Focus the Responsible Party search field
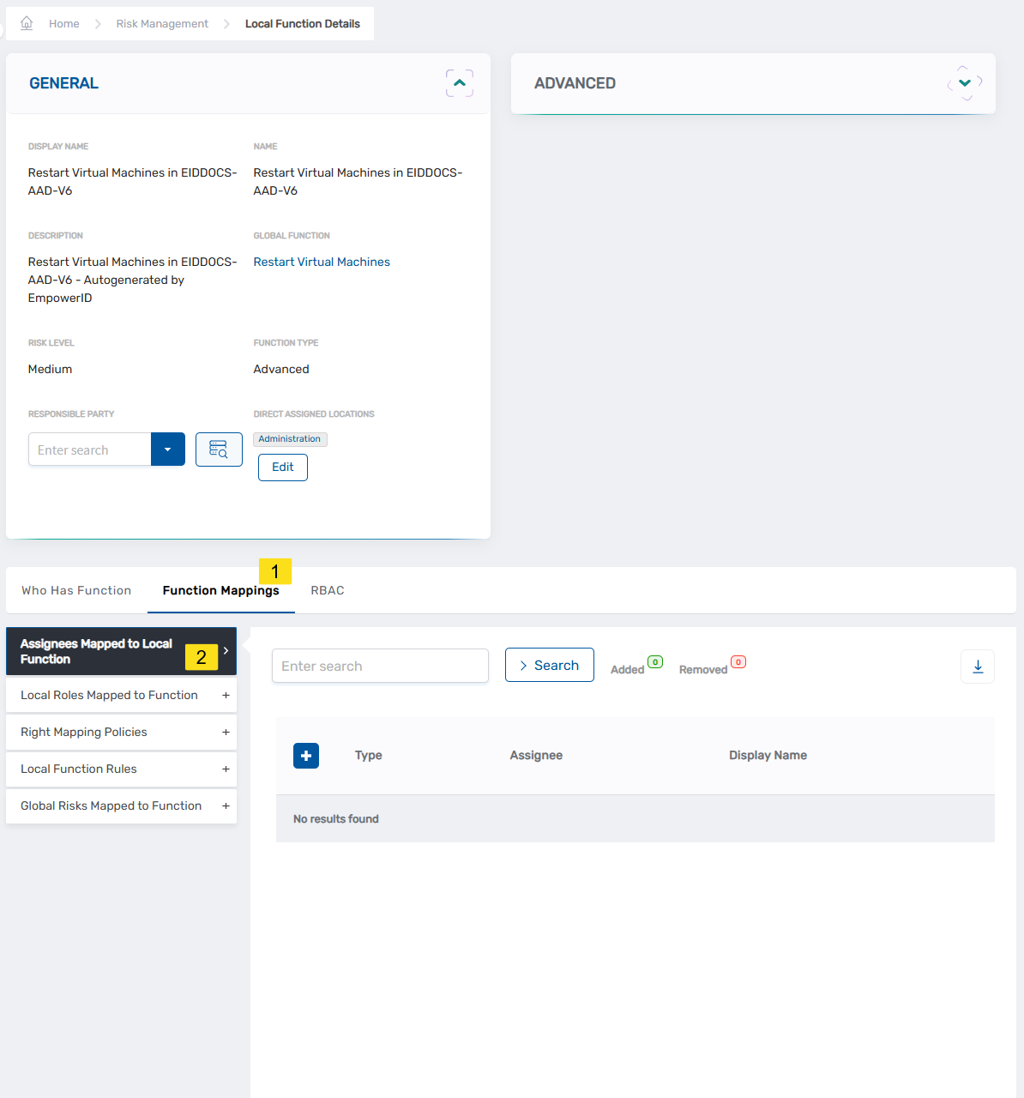The height and width of the screenshot is (1098, 1024). pos(90,450)
